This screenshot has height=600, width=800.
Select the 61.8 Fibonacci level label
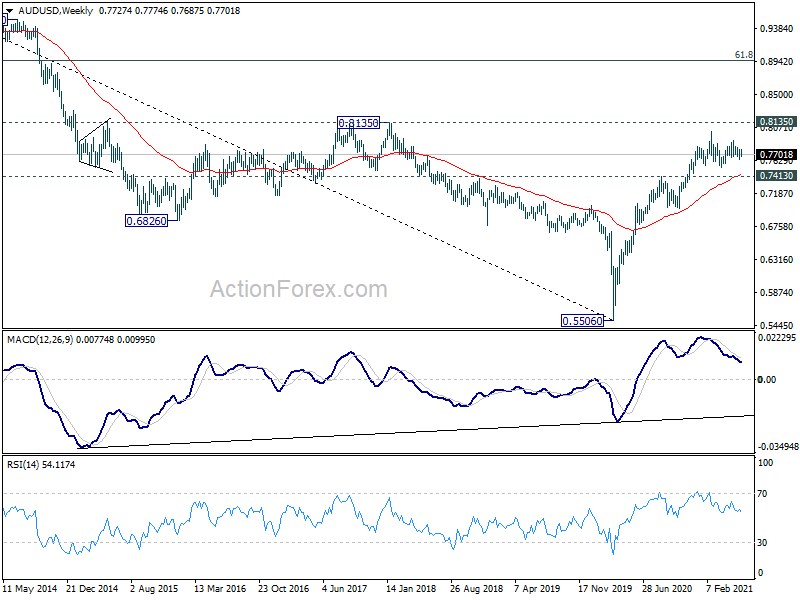point(744,55)
